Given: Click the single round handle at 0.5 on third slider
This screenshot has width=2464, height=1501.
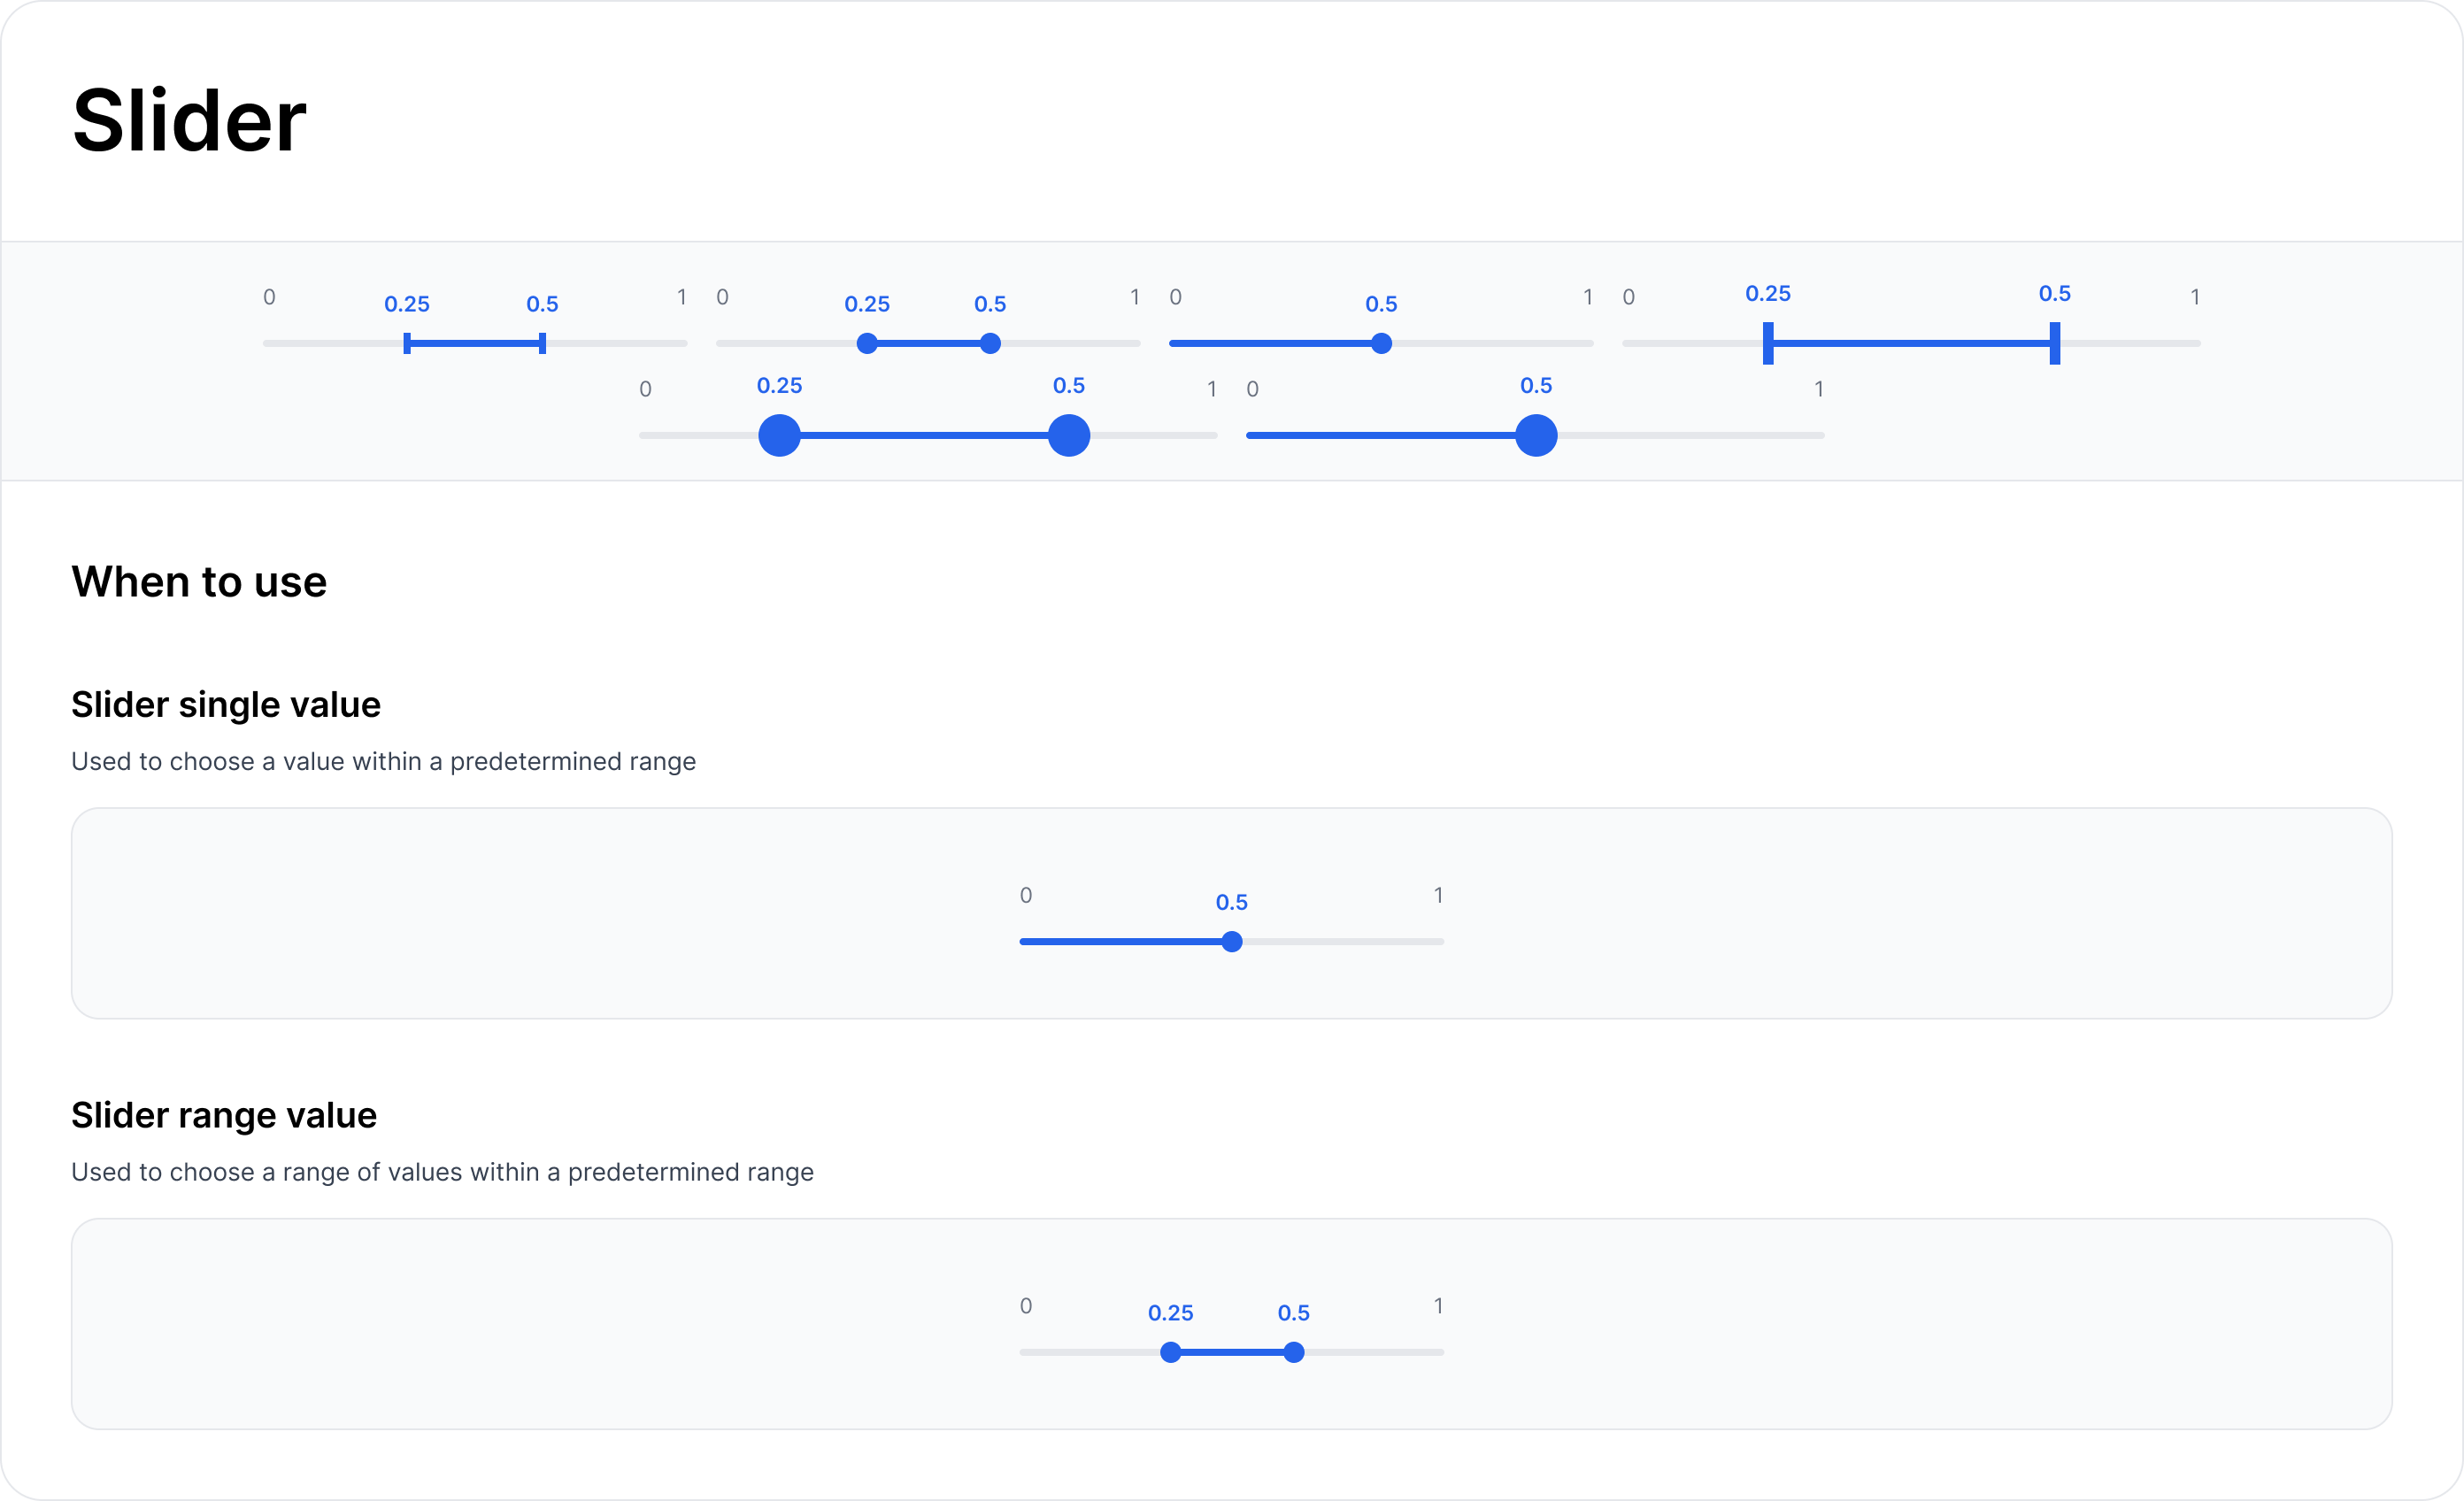Looking at the screenshot, I should point(1380,343).
